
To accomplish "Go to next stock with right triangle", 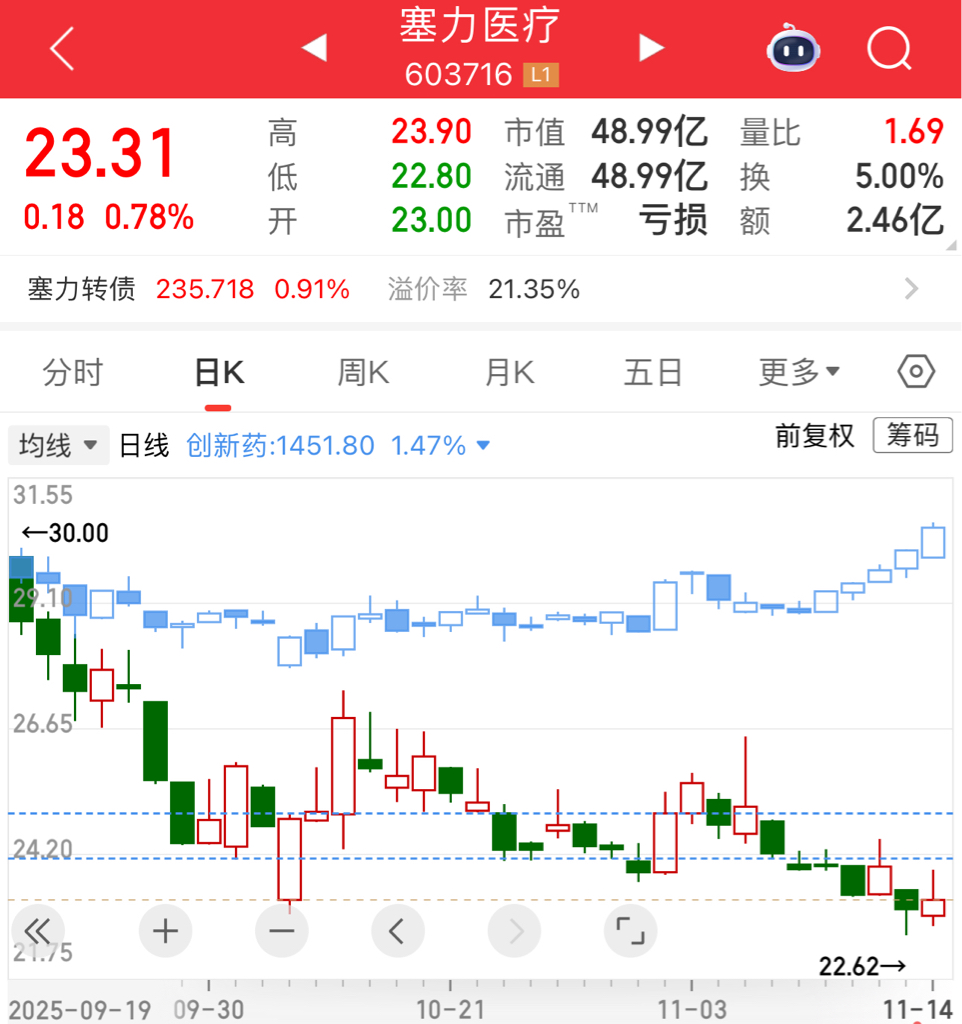I will tap(651, 48).
